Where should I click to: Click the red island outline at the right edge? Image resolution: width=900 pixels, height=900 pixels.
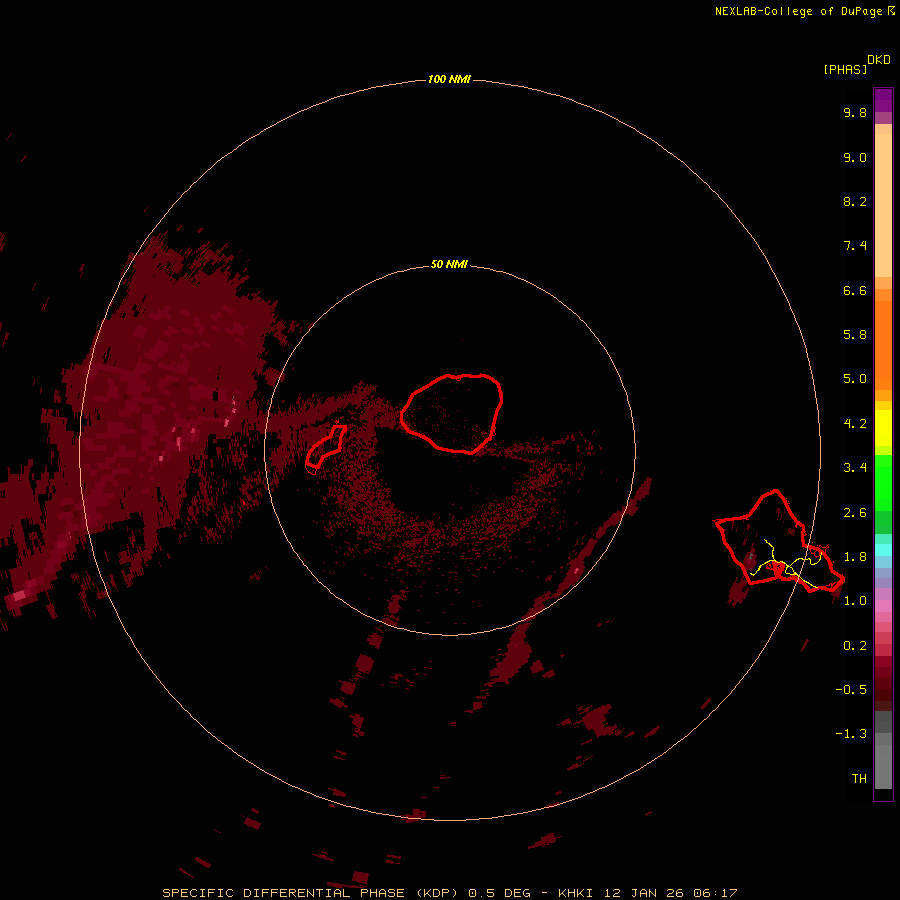pos(779,542)
